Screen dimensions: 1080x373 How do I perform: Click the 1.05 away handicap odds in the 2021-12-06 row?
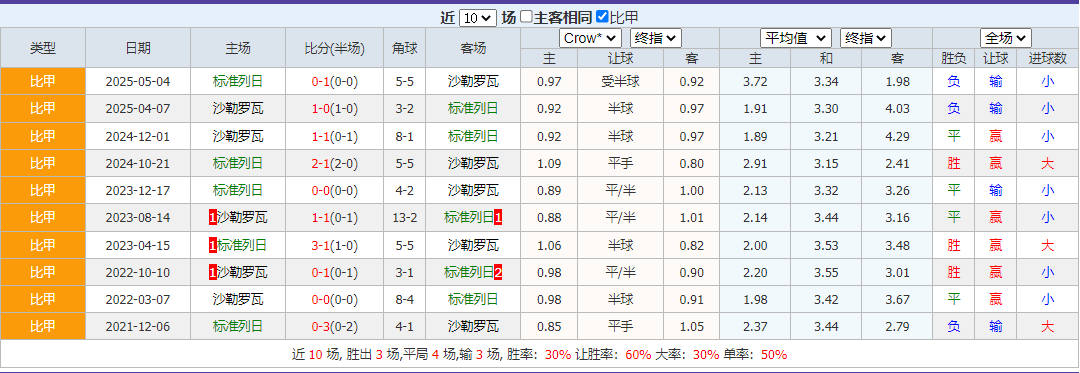[x=692, y=328]
